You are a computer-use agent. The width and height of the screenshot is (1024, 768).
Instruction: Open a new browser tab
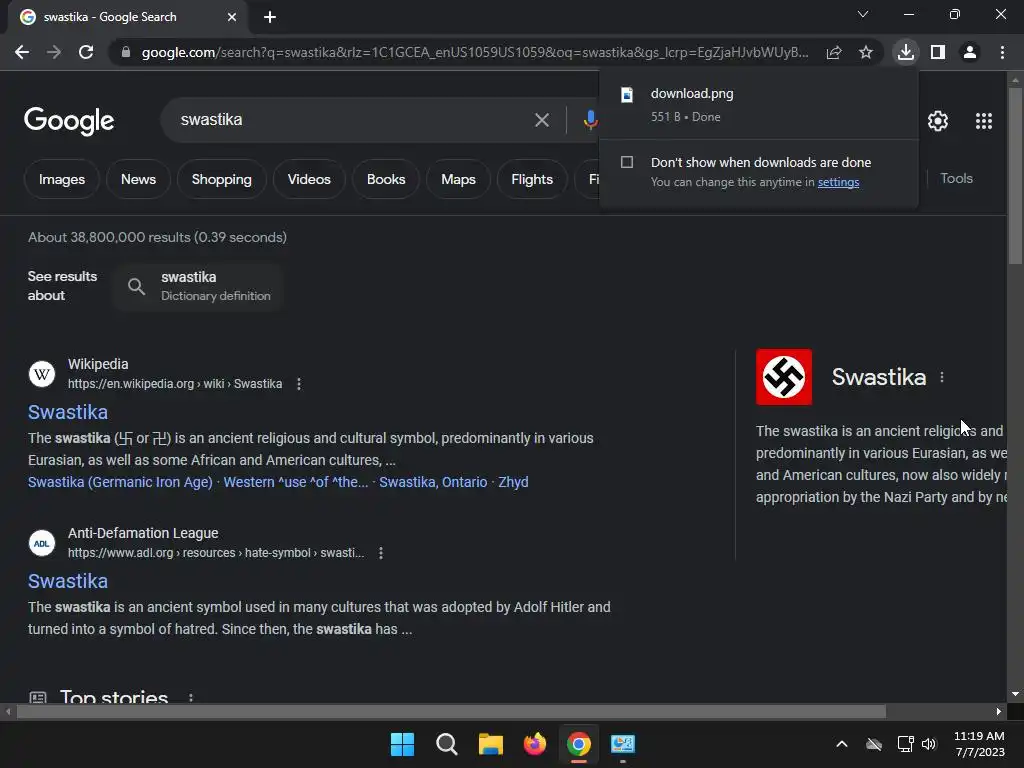(270, 17)
